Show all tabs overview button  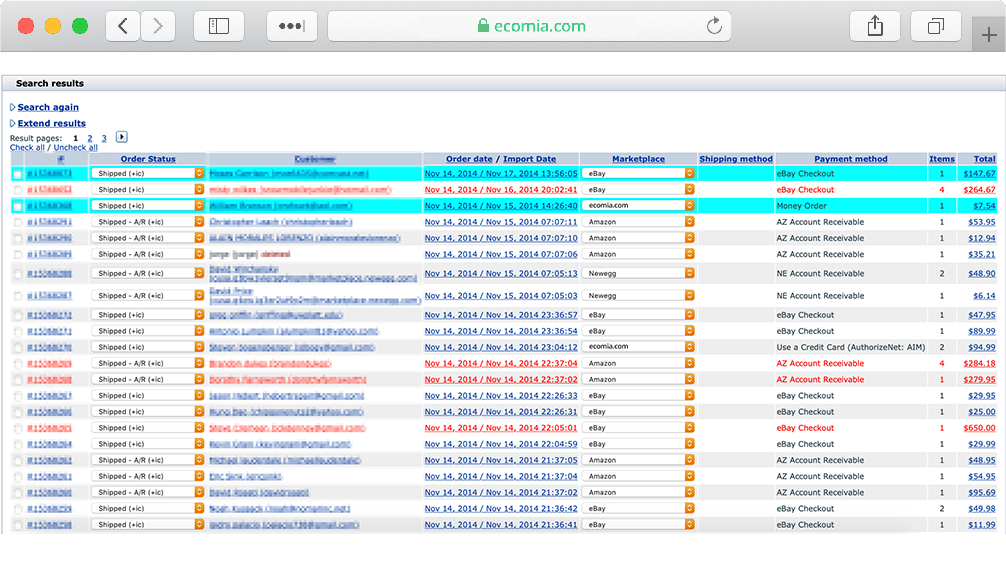click(936, 27)
